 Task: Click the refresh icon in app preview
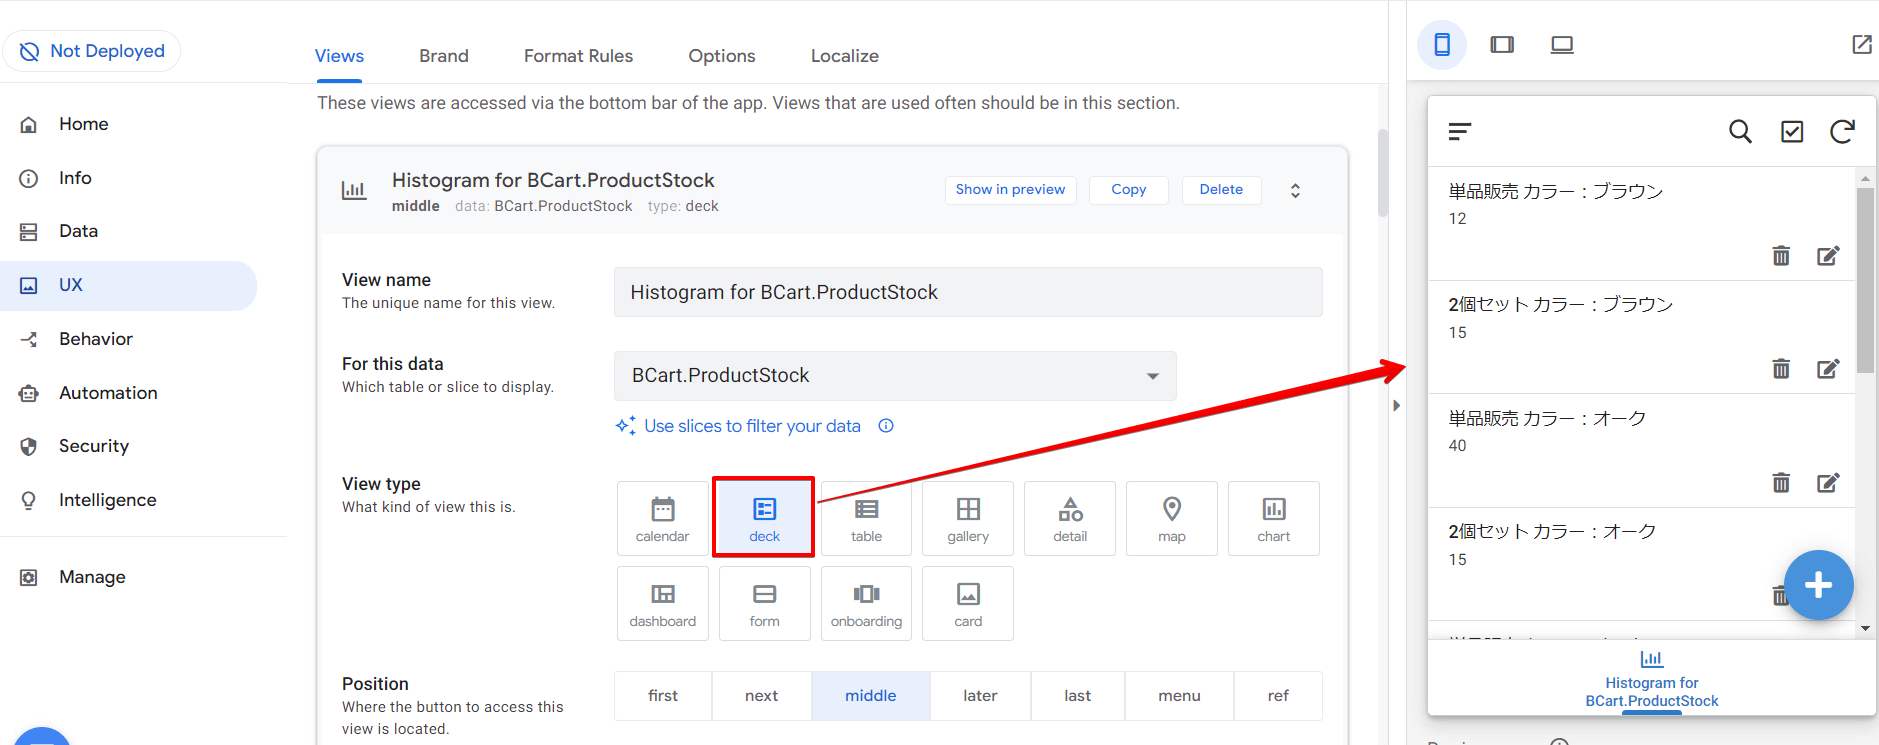tap(1842, 132)
